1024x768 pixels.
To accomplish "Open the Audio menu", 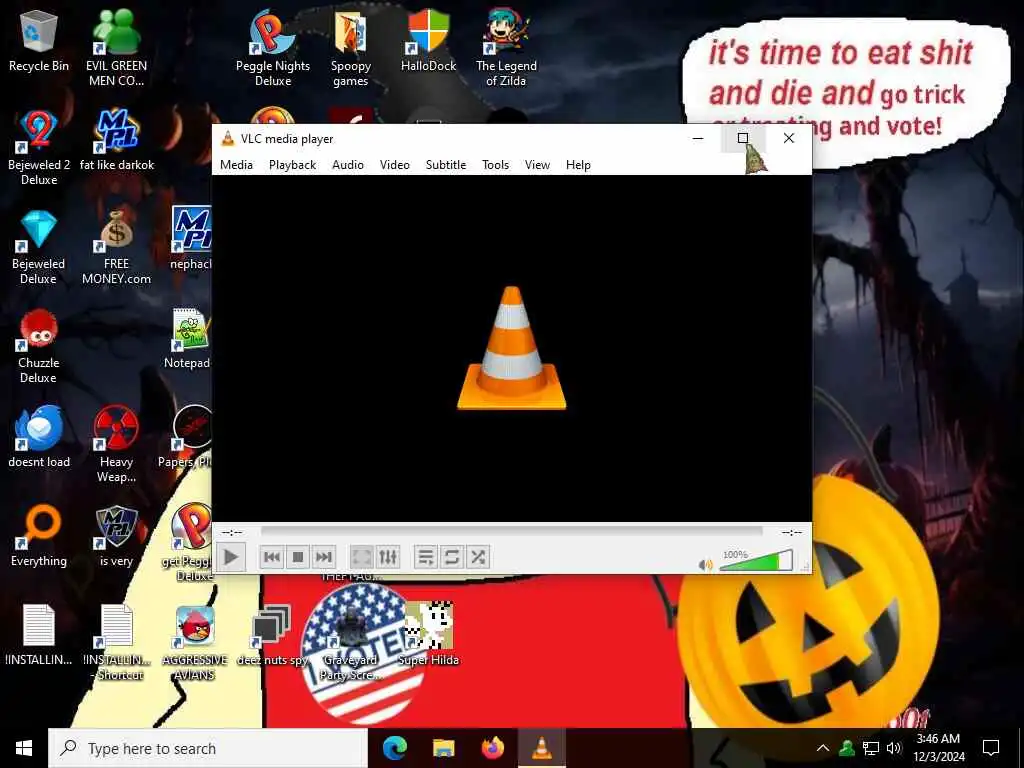I will [347, 165].
